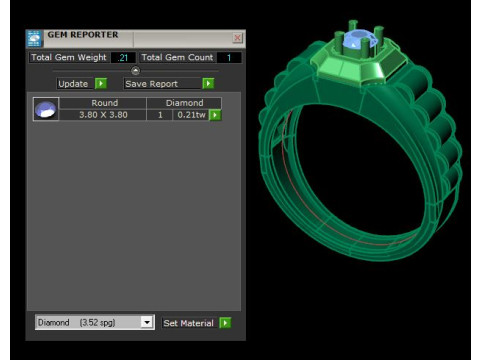Image resolution: width=480 pixels, height=360 pixels.
Task: Click the quantity '1' cell in gem row
Action: (x=160, y=115)
